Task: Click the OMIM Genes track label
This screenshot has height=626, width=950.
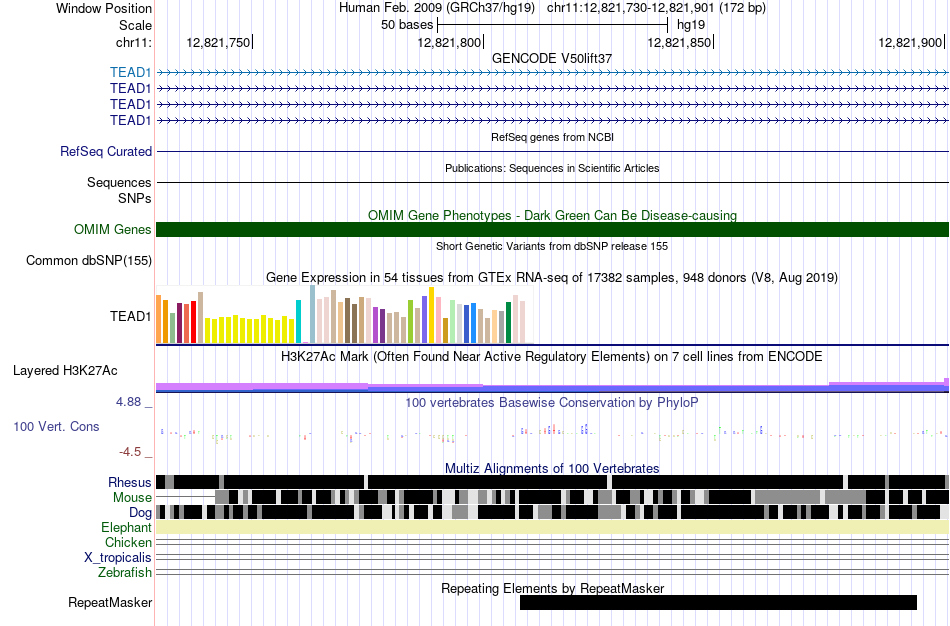Action: (113, 229)
